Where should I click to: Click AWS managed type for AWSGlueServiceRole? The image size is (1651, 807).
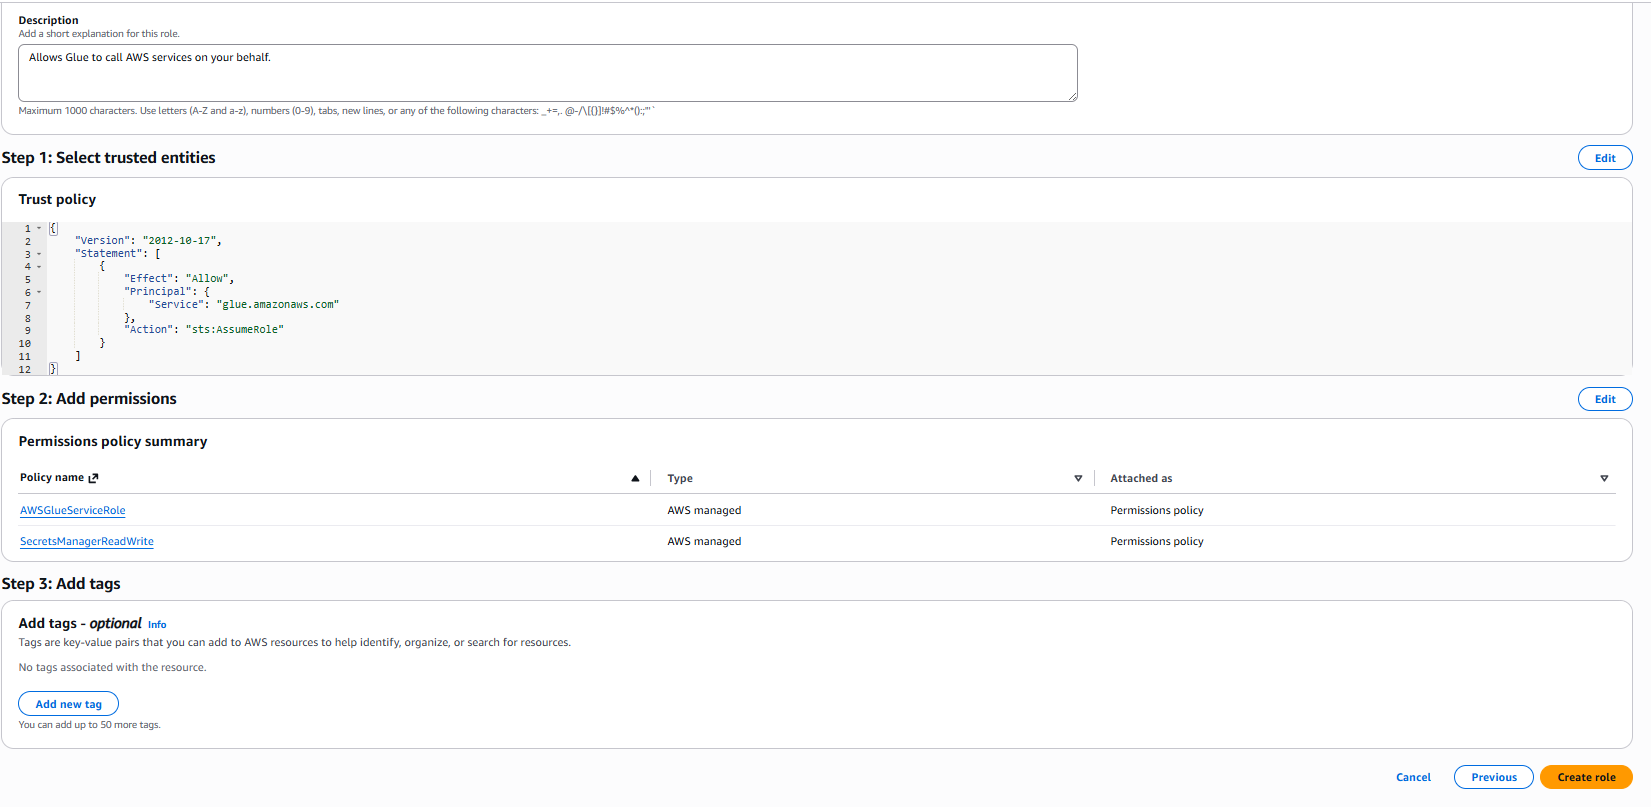[x=704, y=510]
